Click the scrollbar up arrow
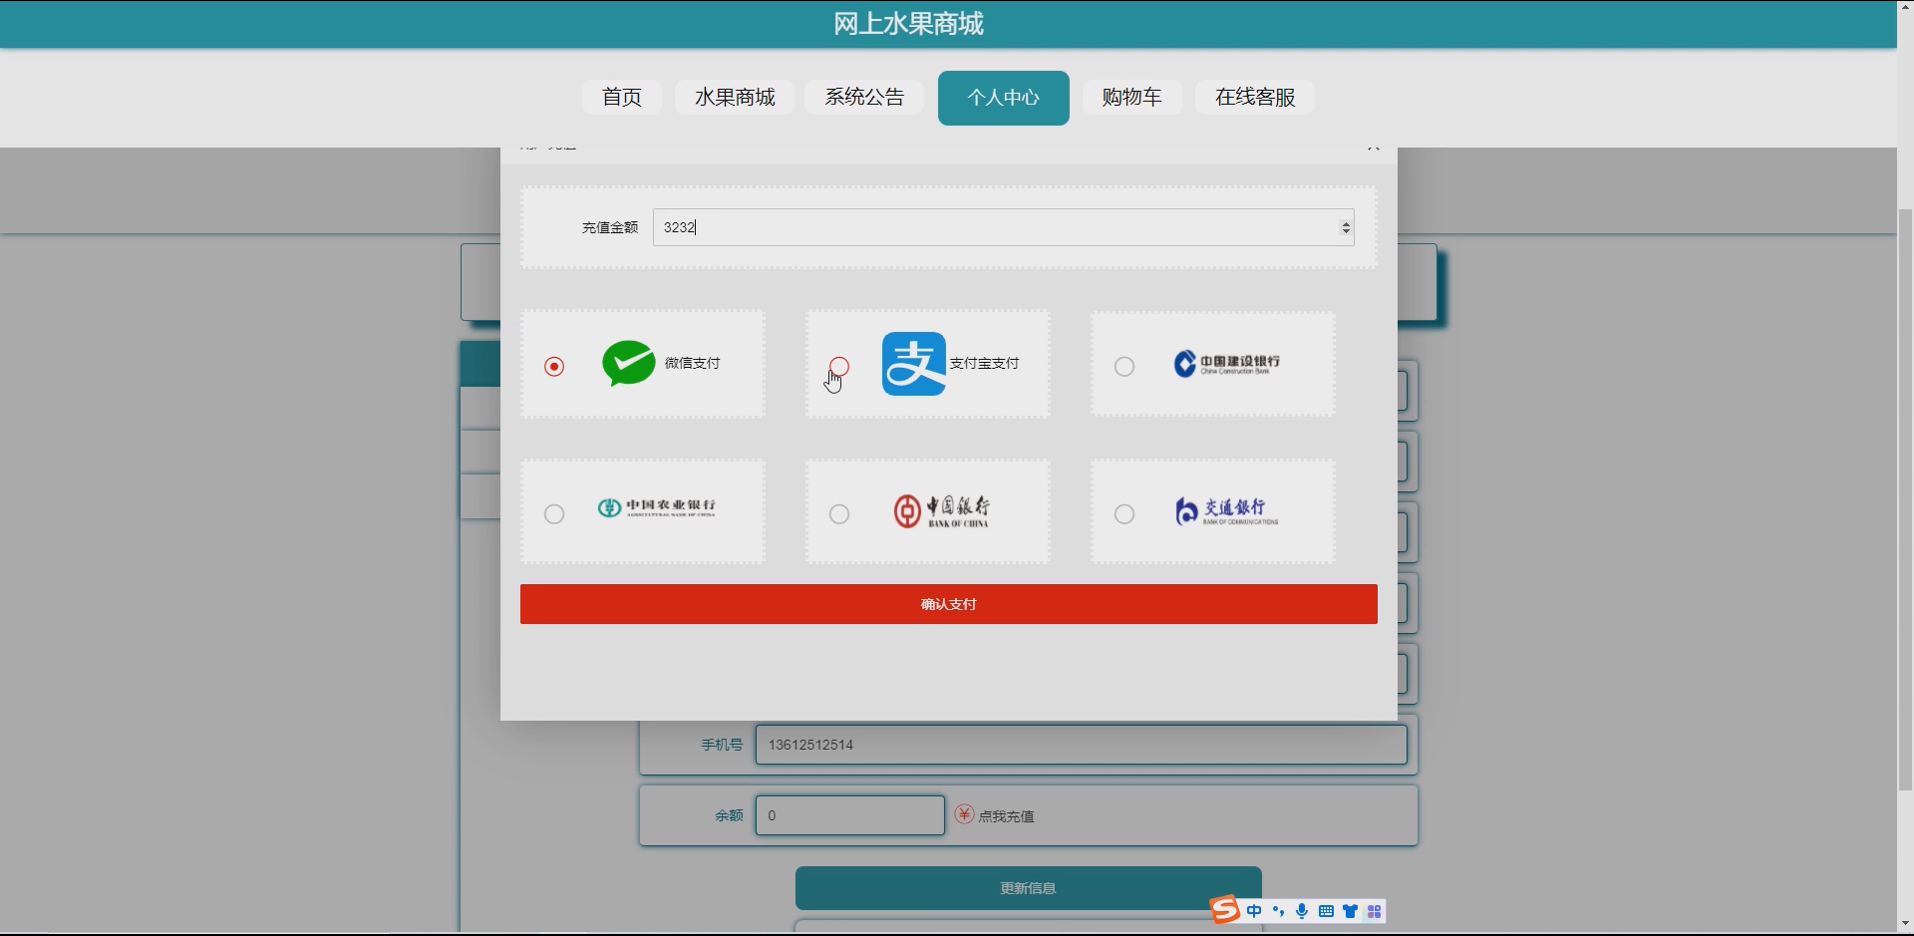Viewport: 1914px width, 936px height. (x=1905, y=8)
